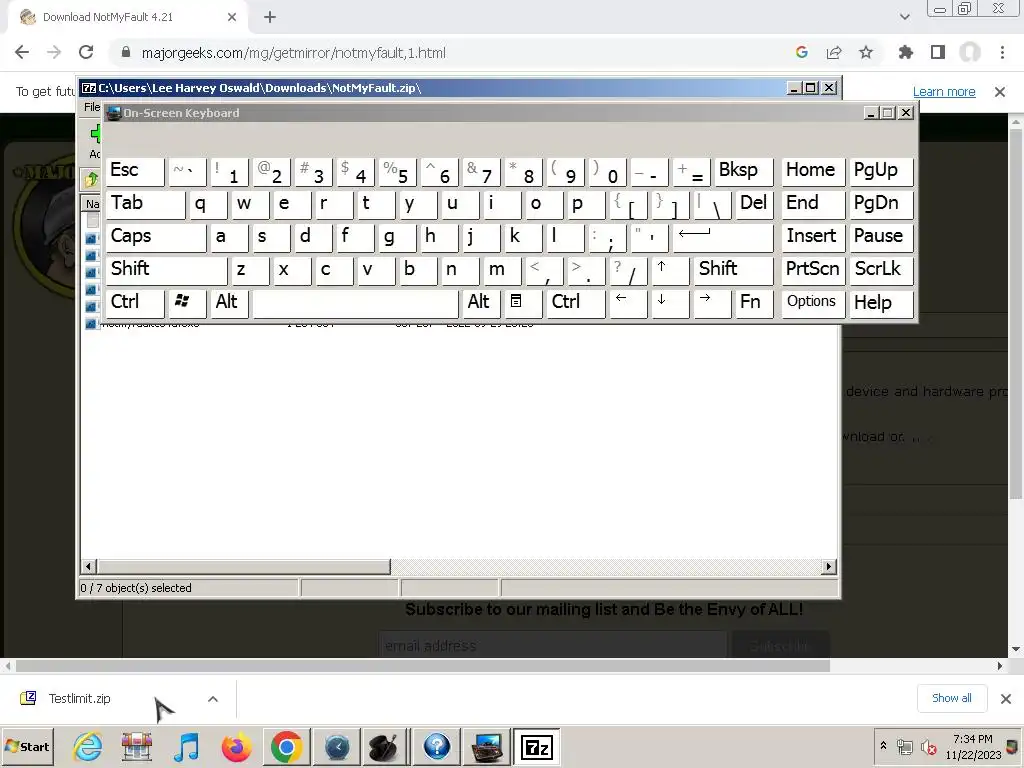The image size is (1024, 768).
Task: Toggle the right Alt key
Action: click(480, 302)
